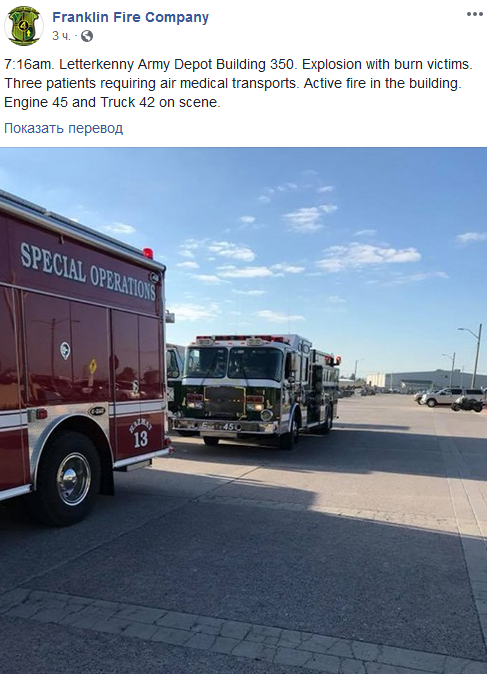The height and width of the screenshot is (674, 487).
Task: Click the yellow diamond sticker on truck door
Action: [93, 366]
